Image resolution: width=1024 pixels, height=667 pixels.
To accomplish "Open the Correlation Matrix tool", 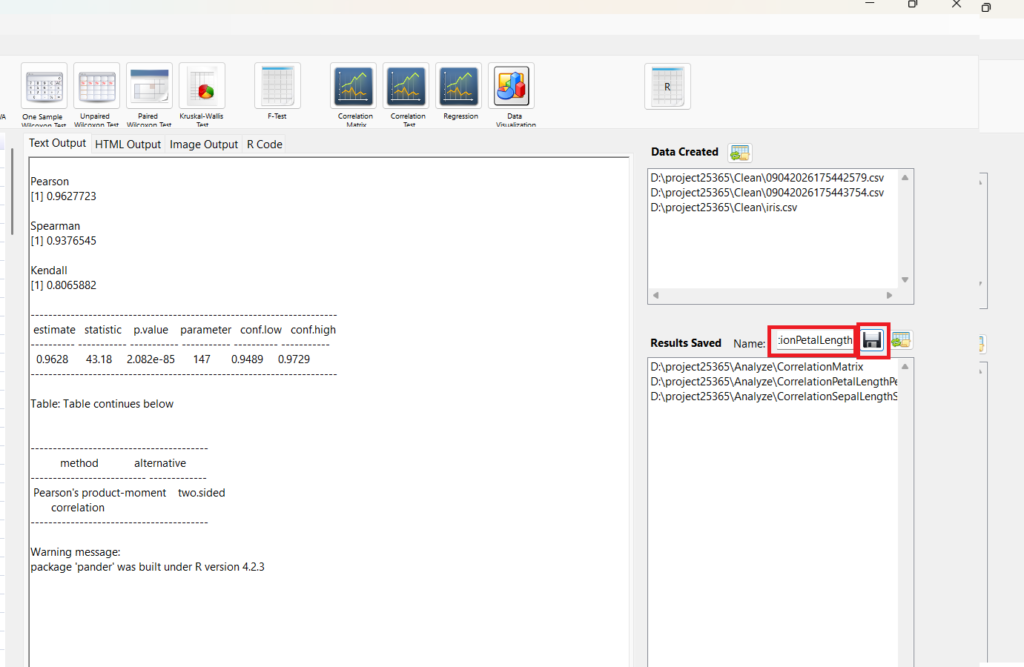I will pos(353,87).
